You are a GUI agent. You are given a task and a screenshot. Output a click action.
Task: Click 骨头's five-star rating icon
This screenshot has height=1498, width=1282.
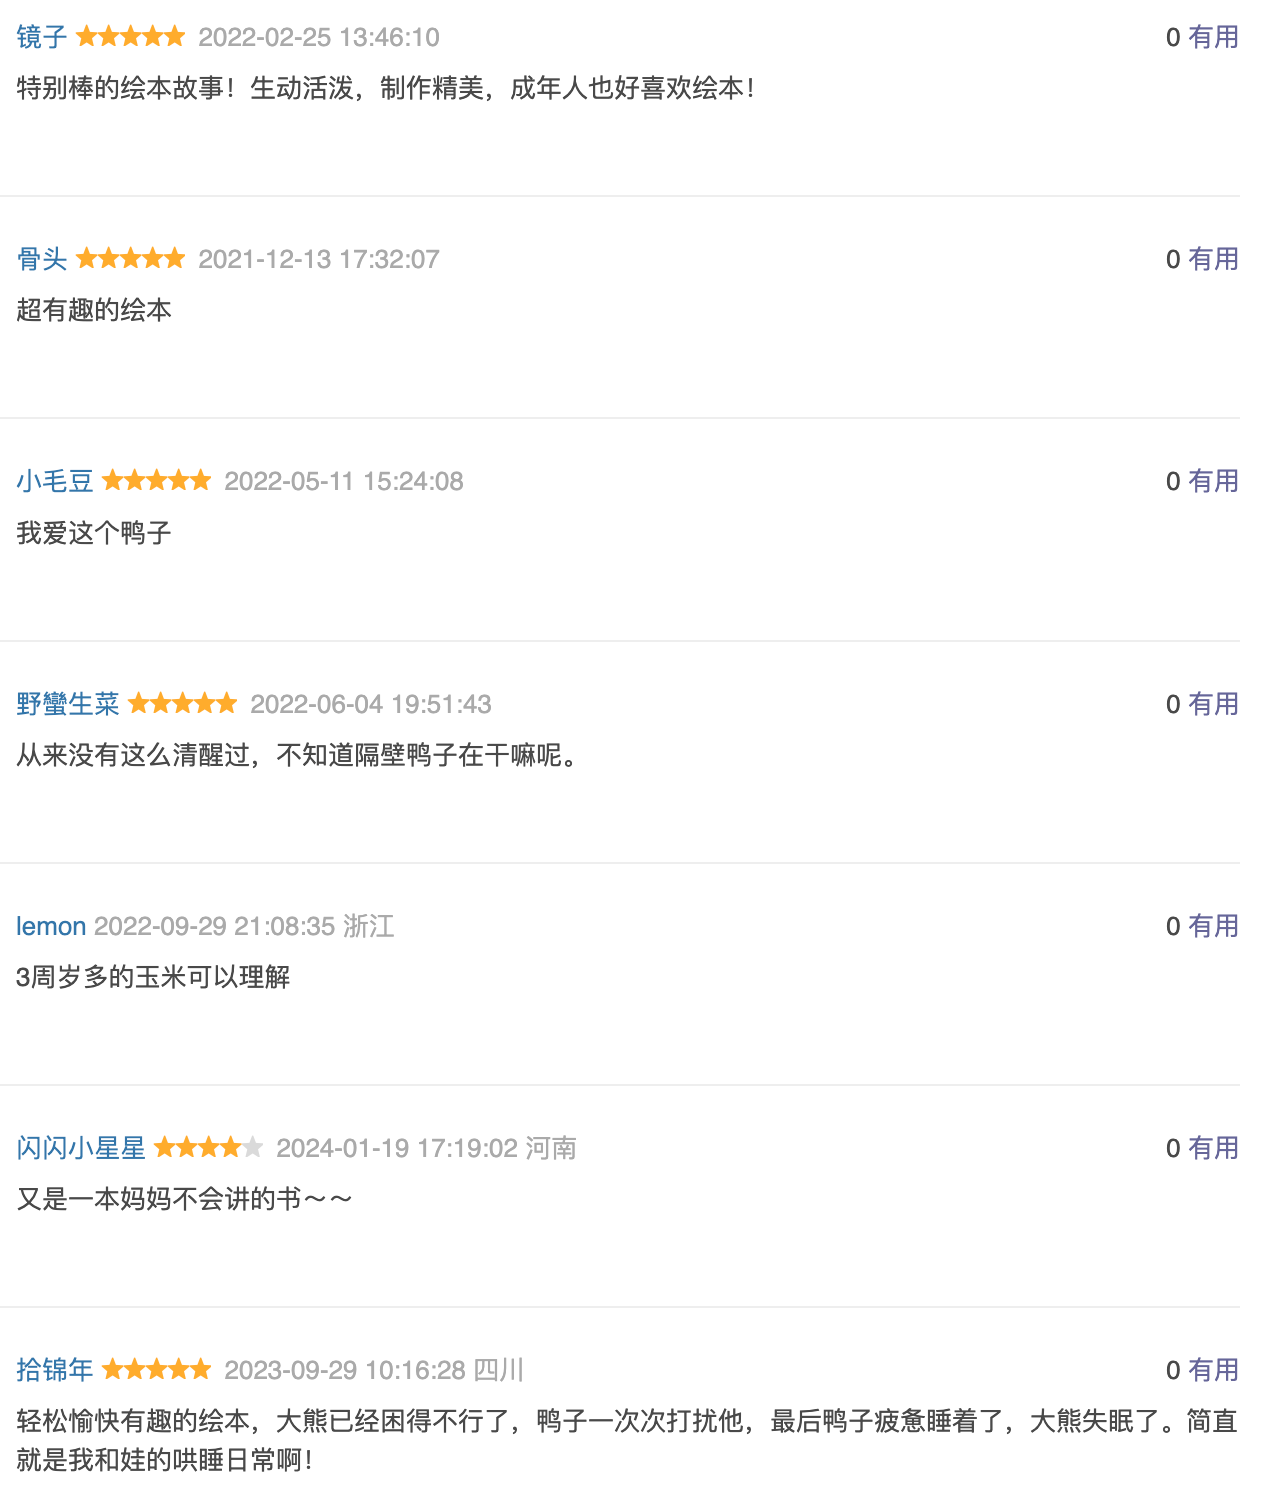tap(131, 259)
